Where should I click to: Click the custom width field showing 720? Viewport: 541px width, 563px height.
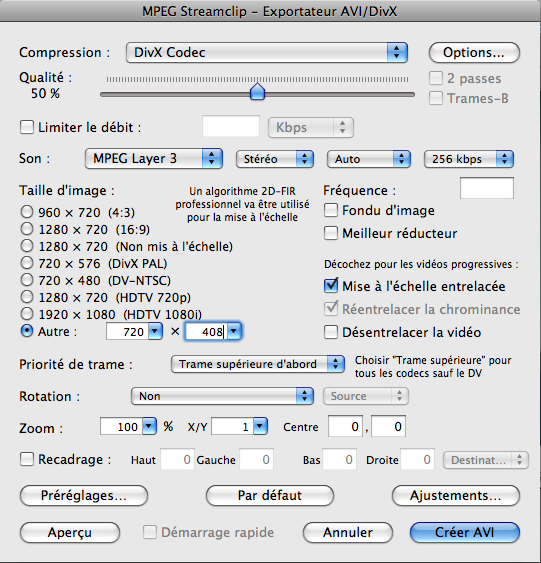click(127, 331)
